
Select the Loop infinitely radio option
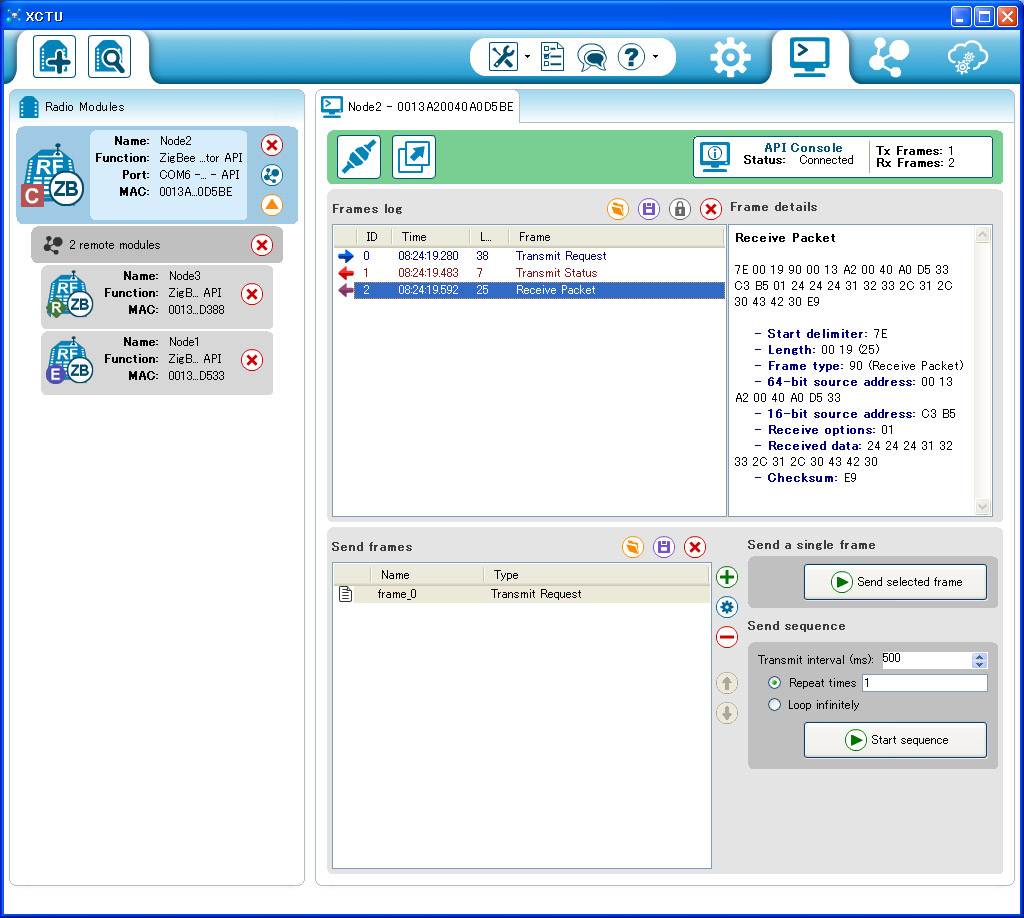775,705
